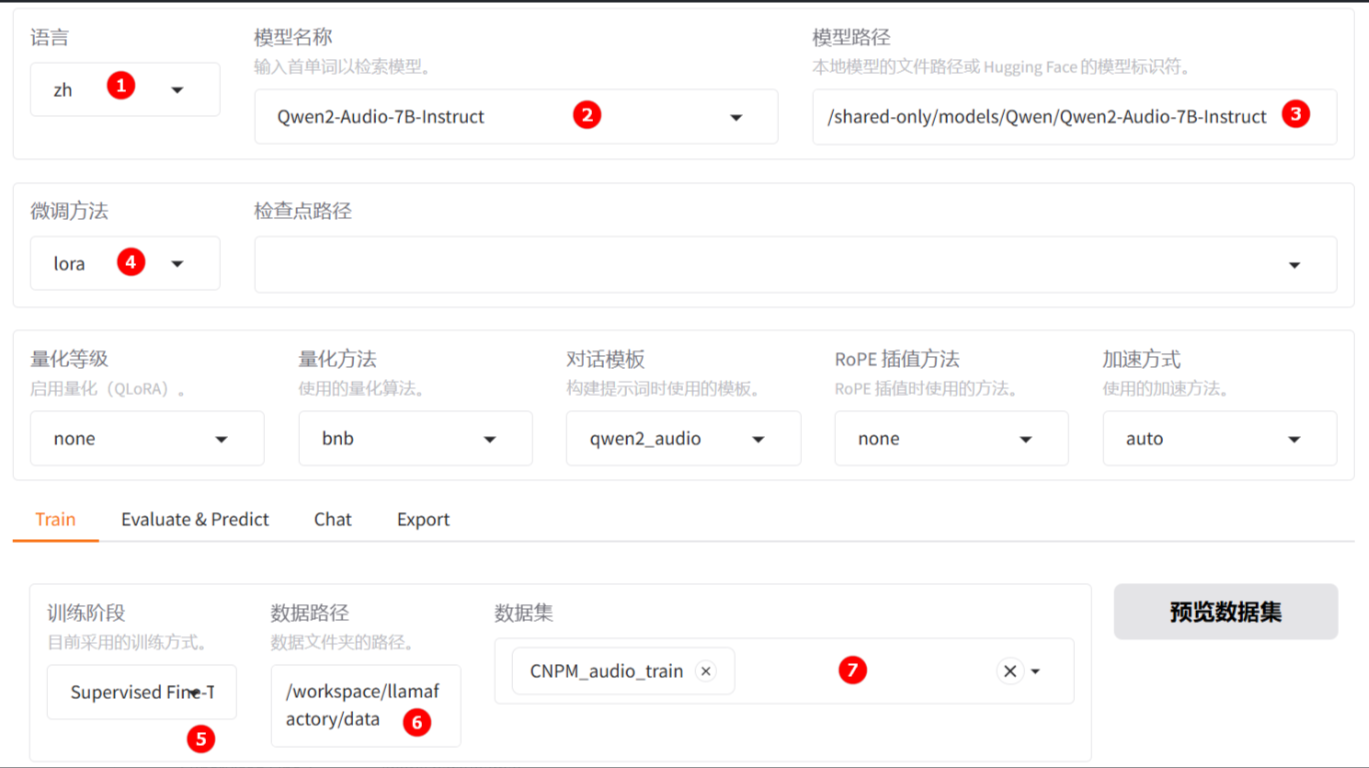The height and width of the screenshot is (768, 1369).
Task: Open the 微调方法 lora dropdown
Action: click(125, 264)
